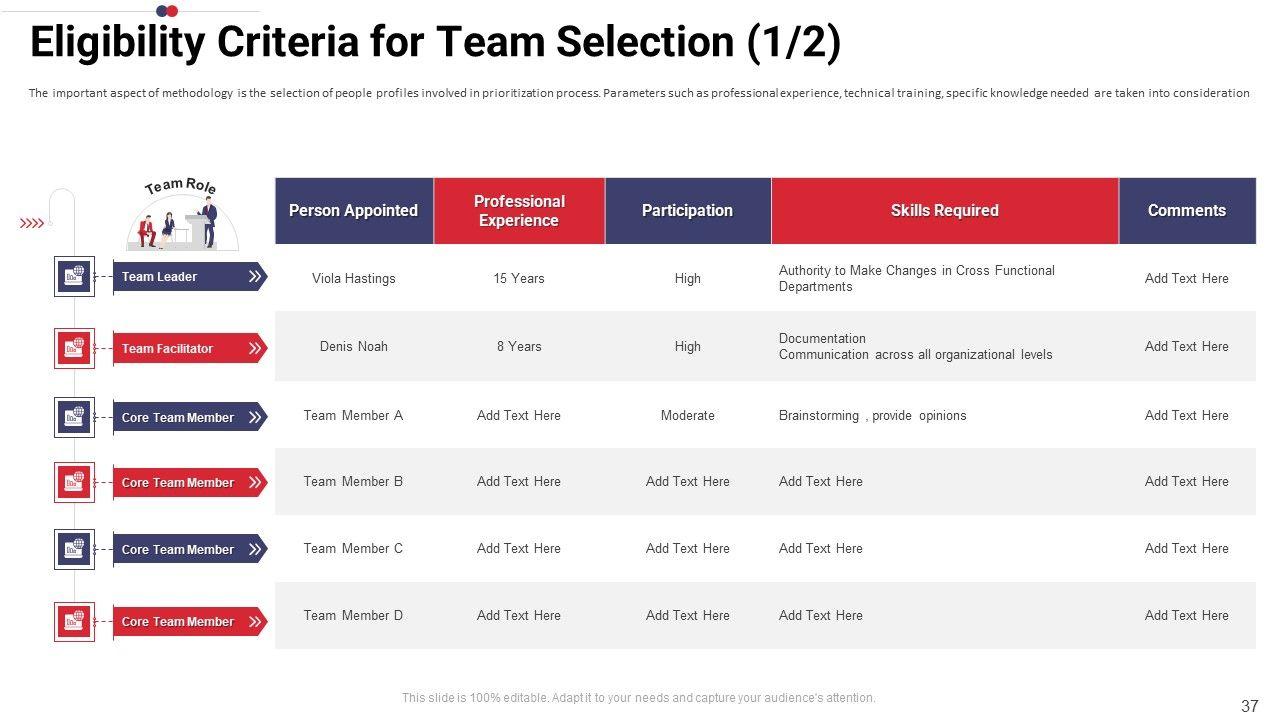Screen dimensions: 1280x720
Task: Click the Participation navy header cell
Action: (688, 211)
